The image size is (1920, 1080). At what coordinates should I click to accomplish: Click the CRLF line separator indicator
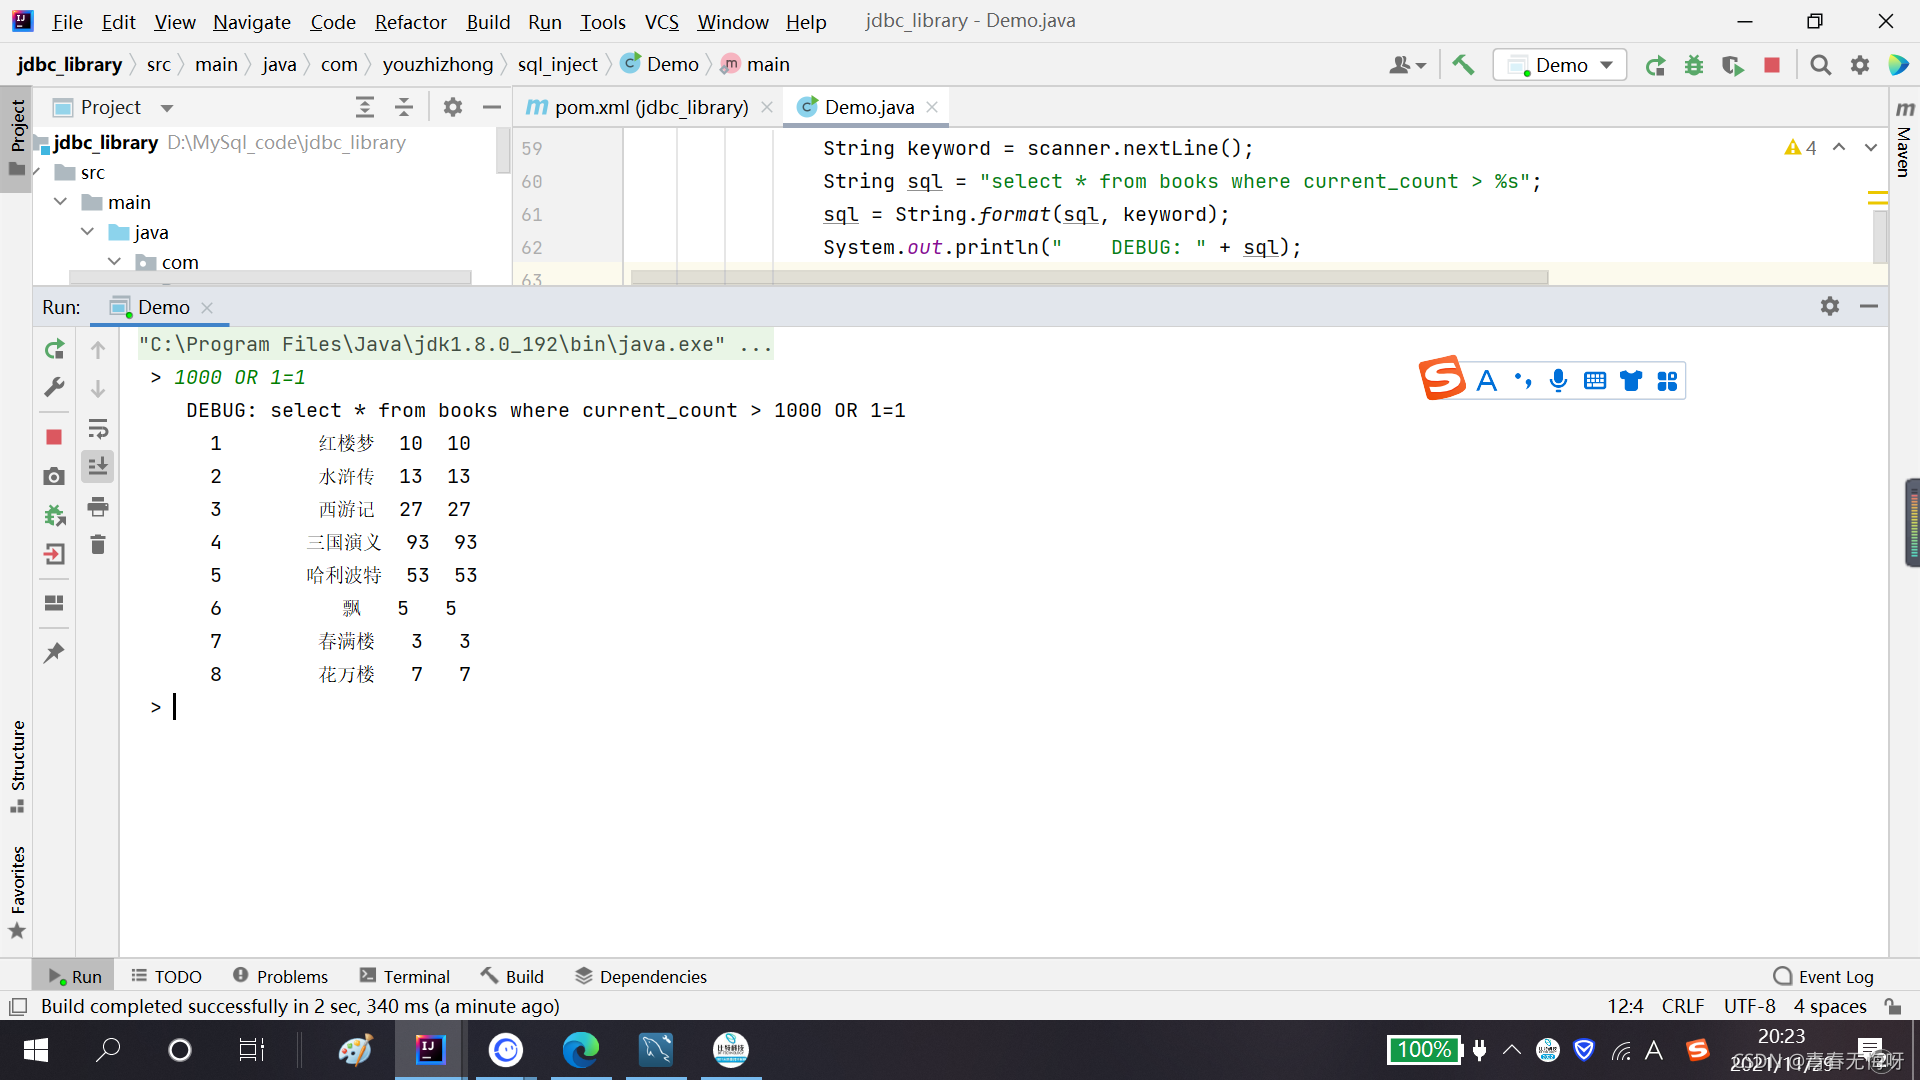click(x=1683, y=1006)
